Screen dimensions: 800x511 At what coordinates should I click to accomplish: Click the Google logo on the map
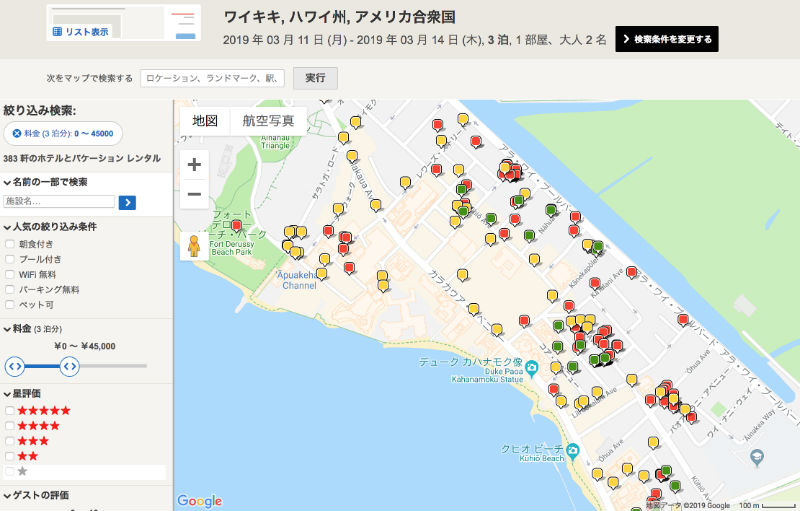(x=199, y=501)
